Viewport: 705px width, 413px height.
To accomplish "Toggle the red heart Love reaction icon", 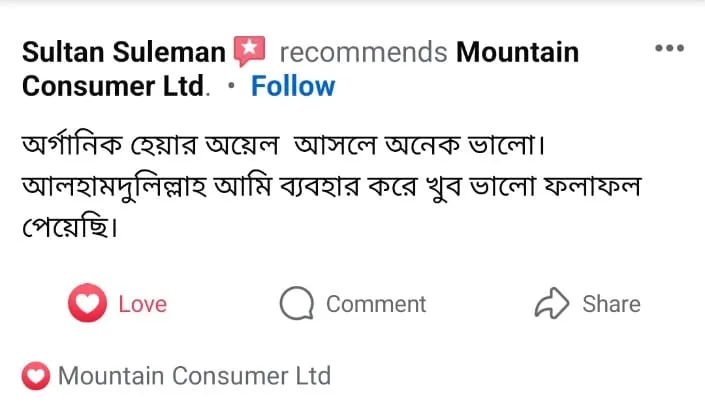I will [x=87, y=304].
